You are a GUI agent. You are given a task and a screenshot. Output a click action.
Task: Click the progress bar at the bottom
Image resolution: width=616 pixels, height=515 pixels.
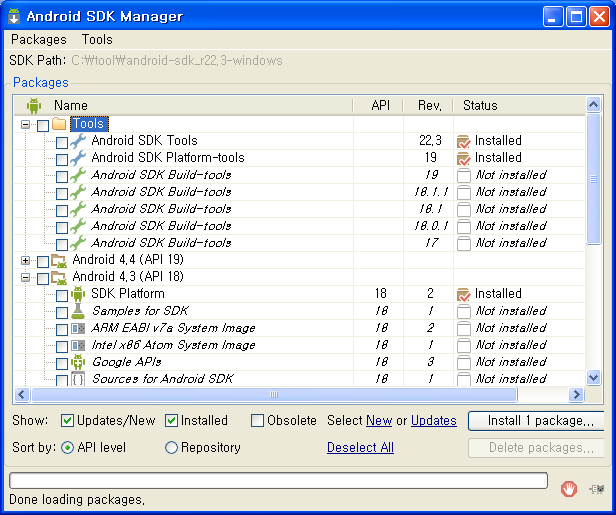pyautogui.click(x=278, y=480)
